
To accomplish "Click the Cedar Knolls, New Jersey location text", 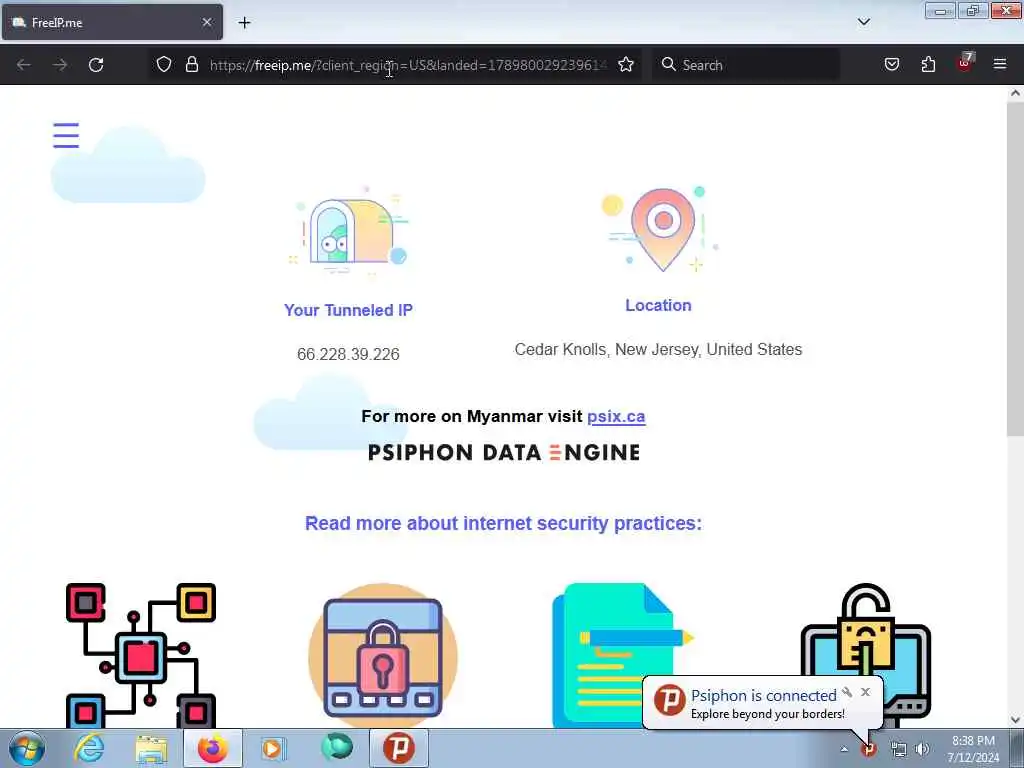I will pos(658,349).
